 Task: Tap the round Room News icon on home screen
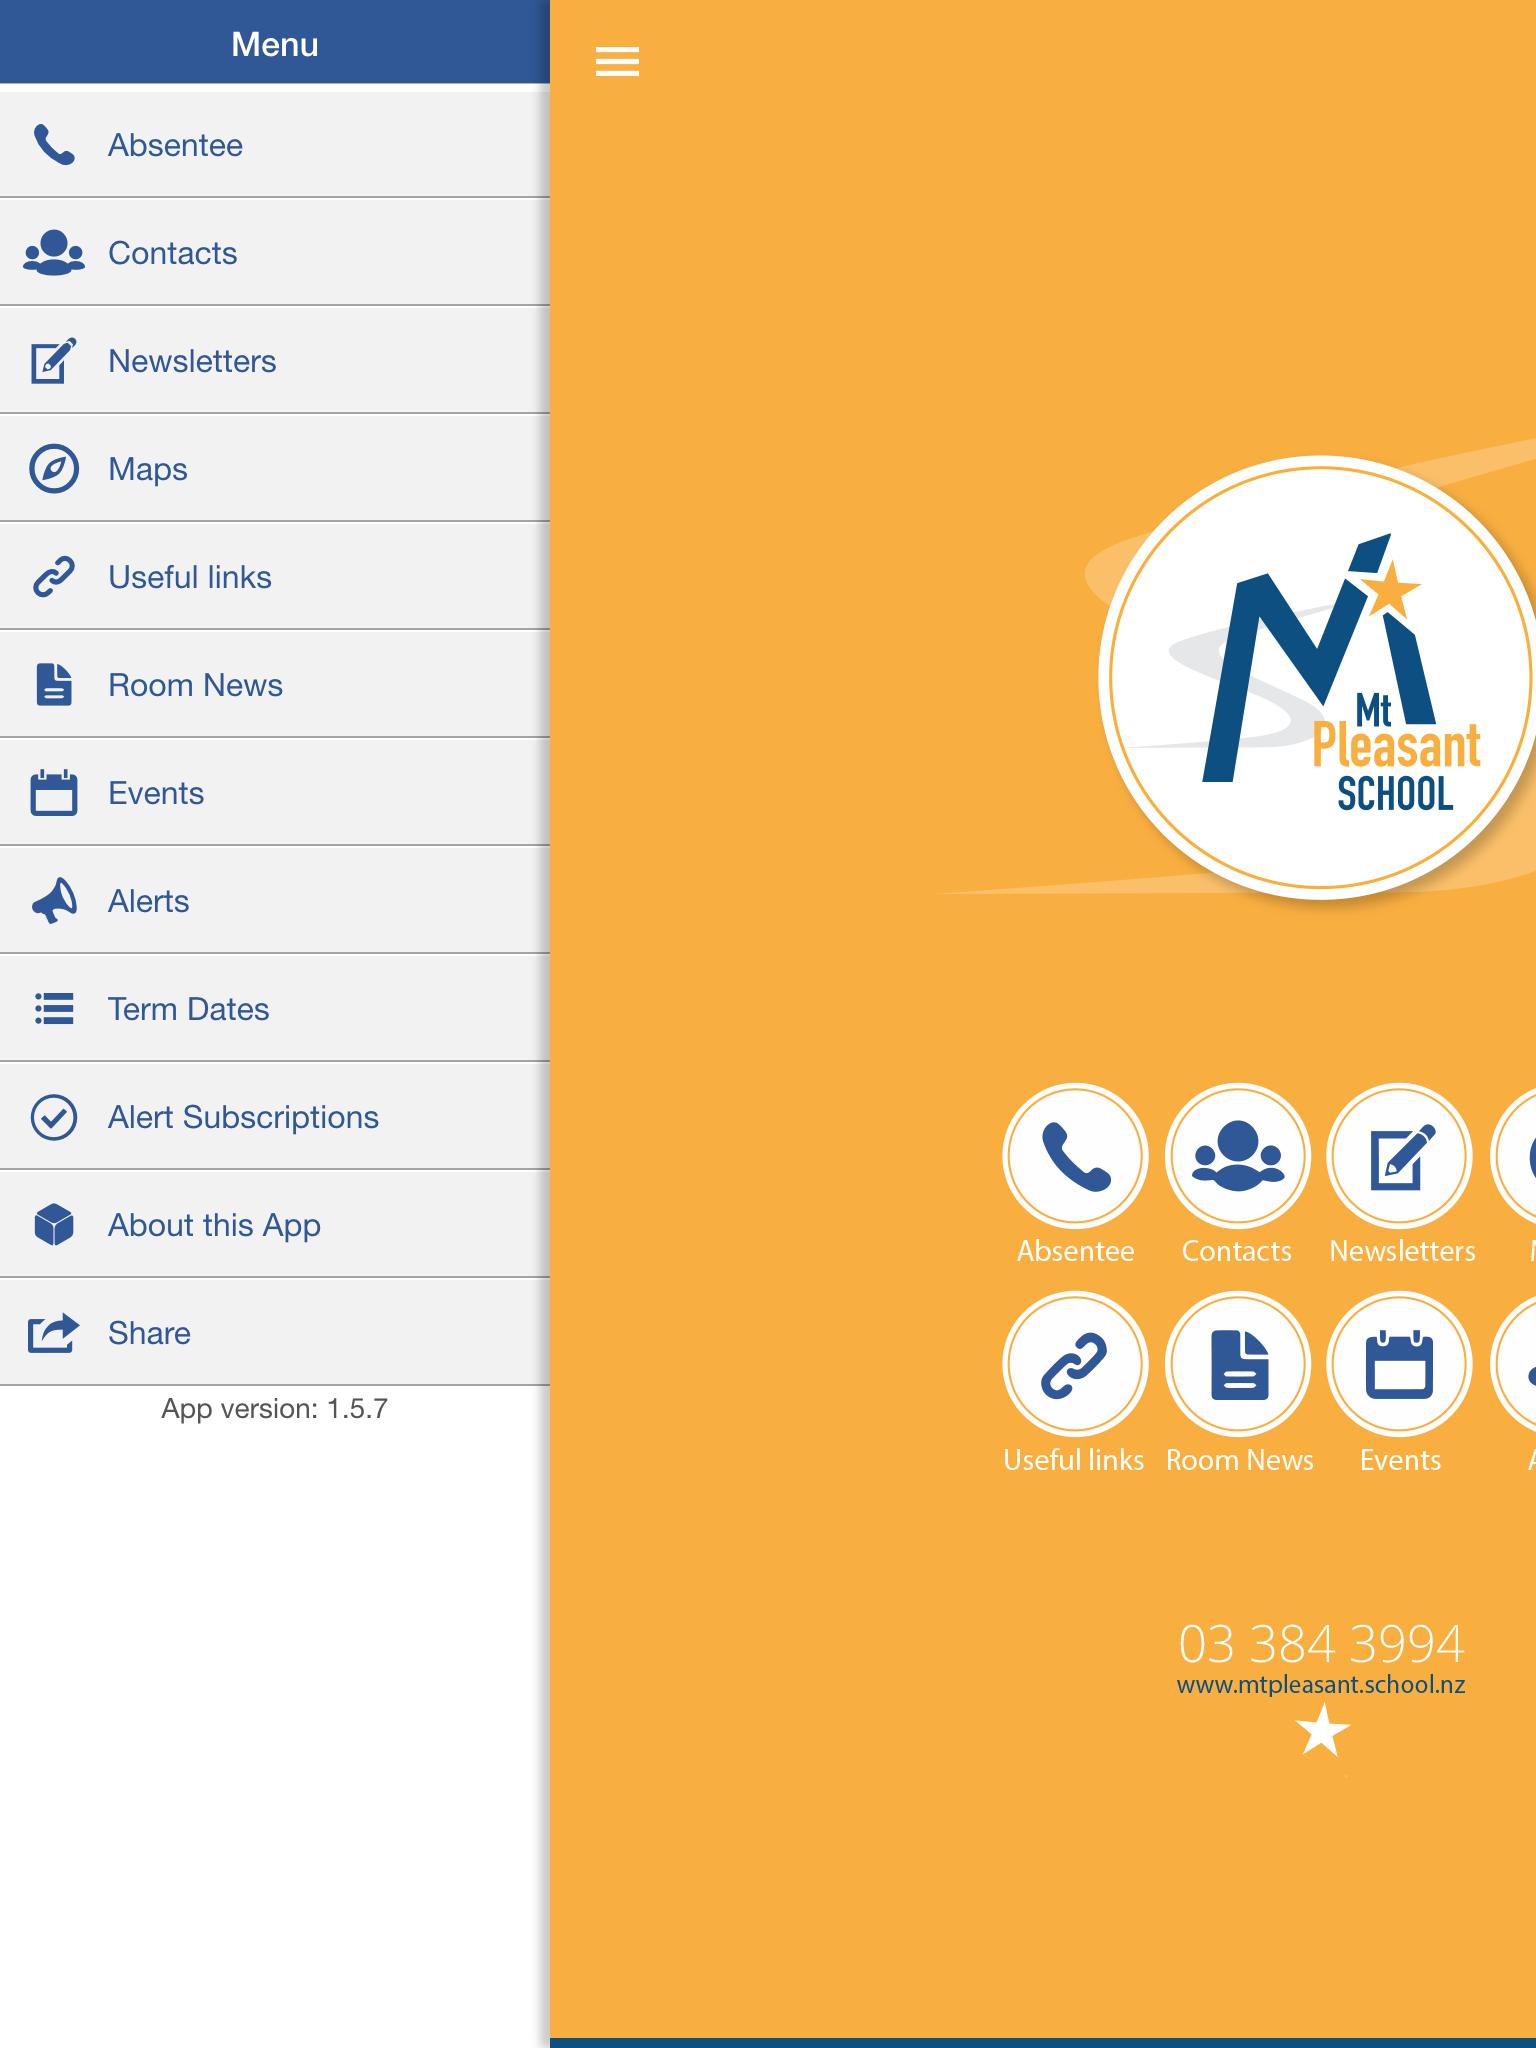1238,1365
